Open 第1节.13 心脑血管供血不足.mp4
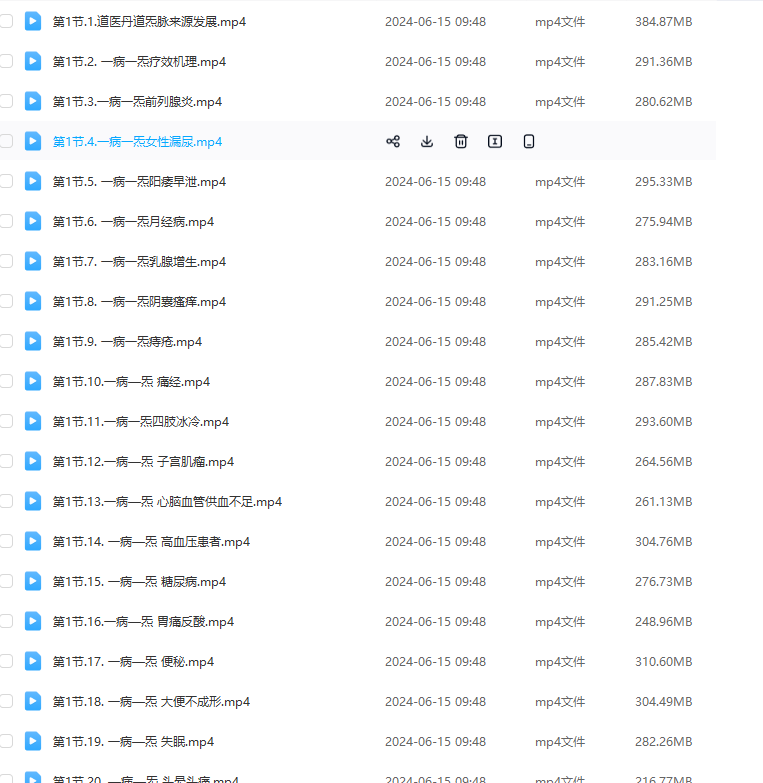Viewport: 763px width, 783px height. click(x=167, y=502)
